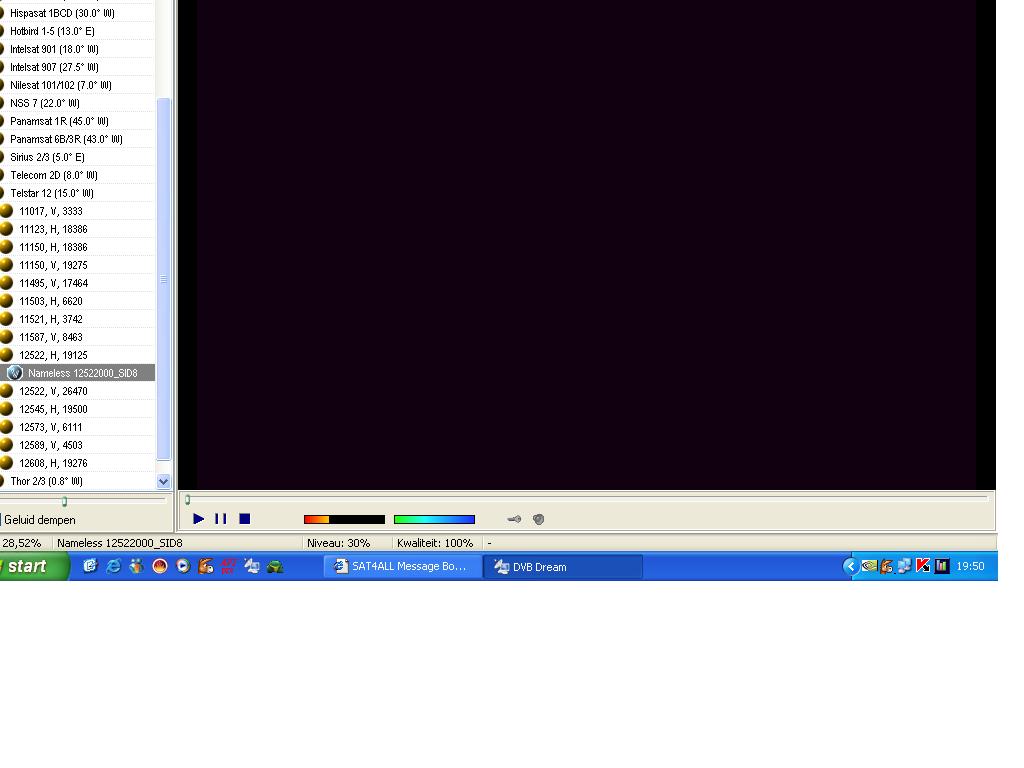
Task: Stop playback with the square Stop button
Action: click(x=245, y=519)
